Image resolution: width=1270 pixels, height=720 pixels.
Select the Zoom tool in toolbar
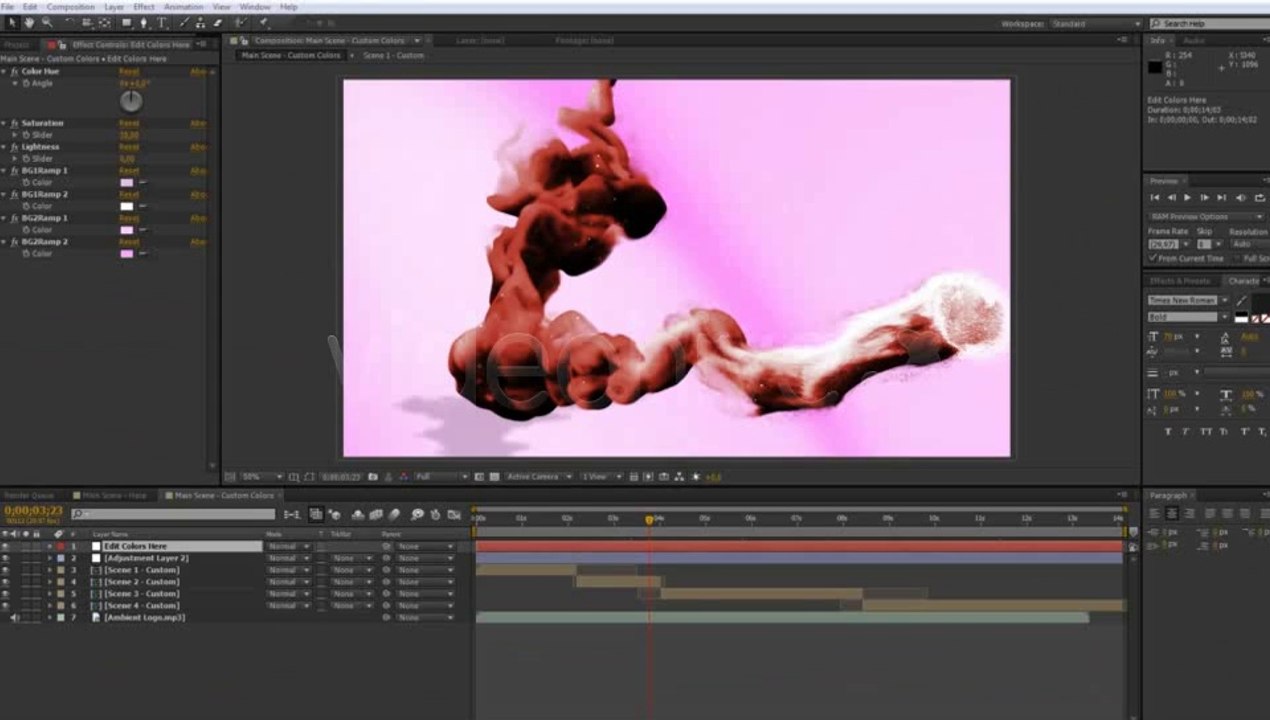[x=46, y=22]
